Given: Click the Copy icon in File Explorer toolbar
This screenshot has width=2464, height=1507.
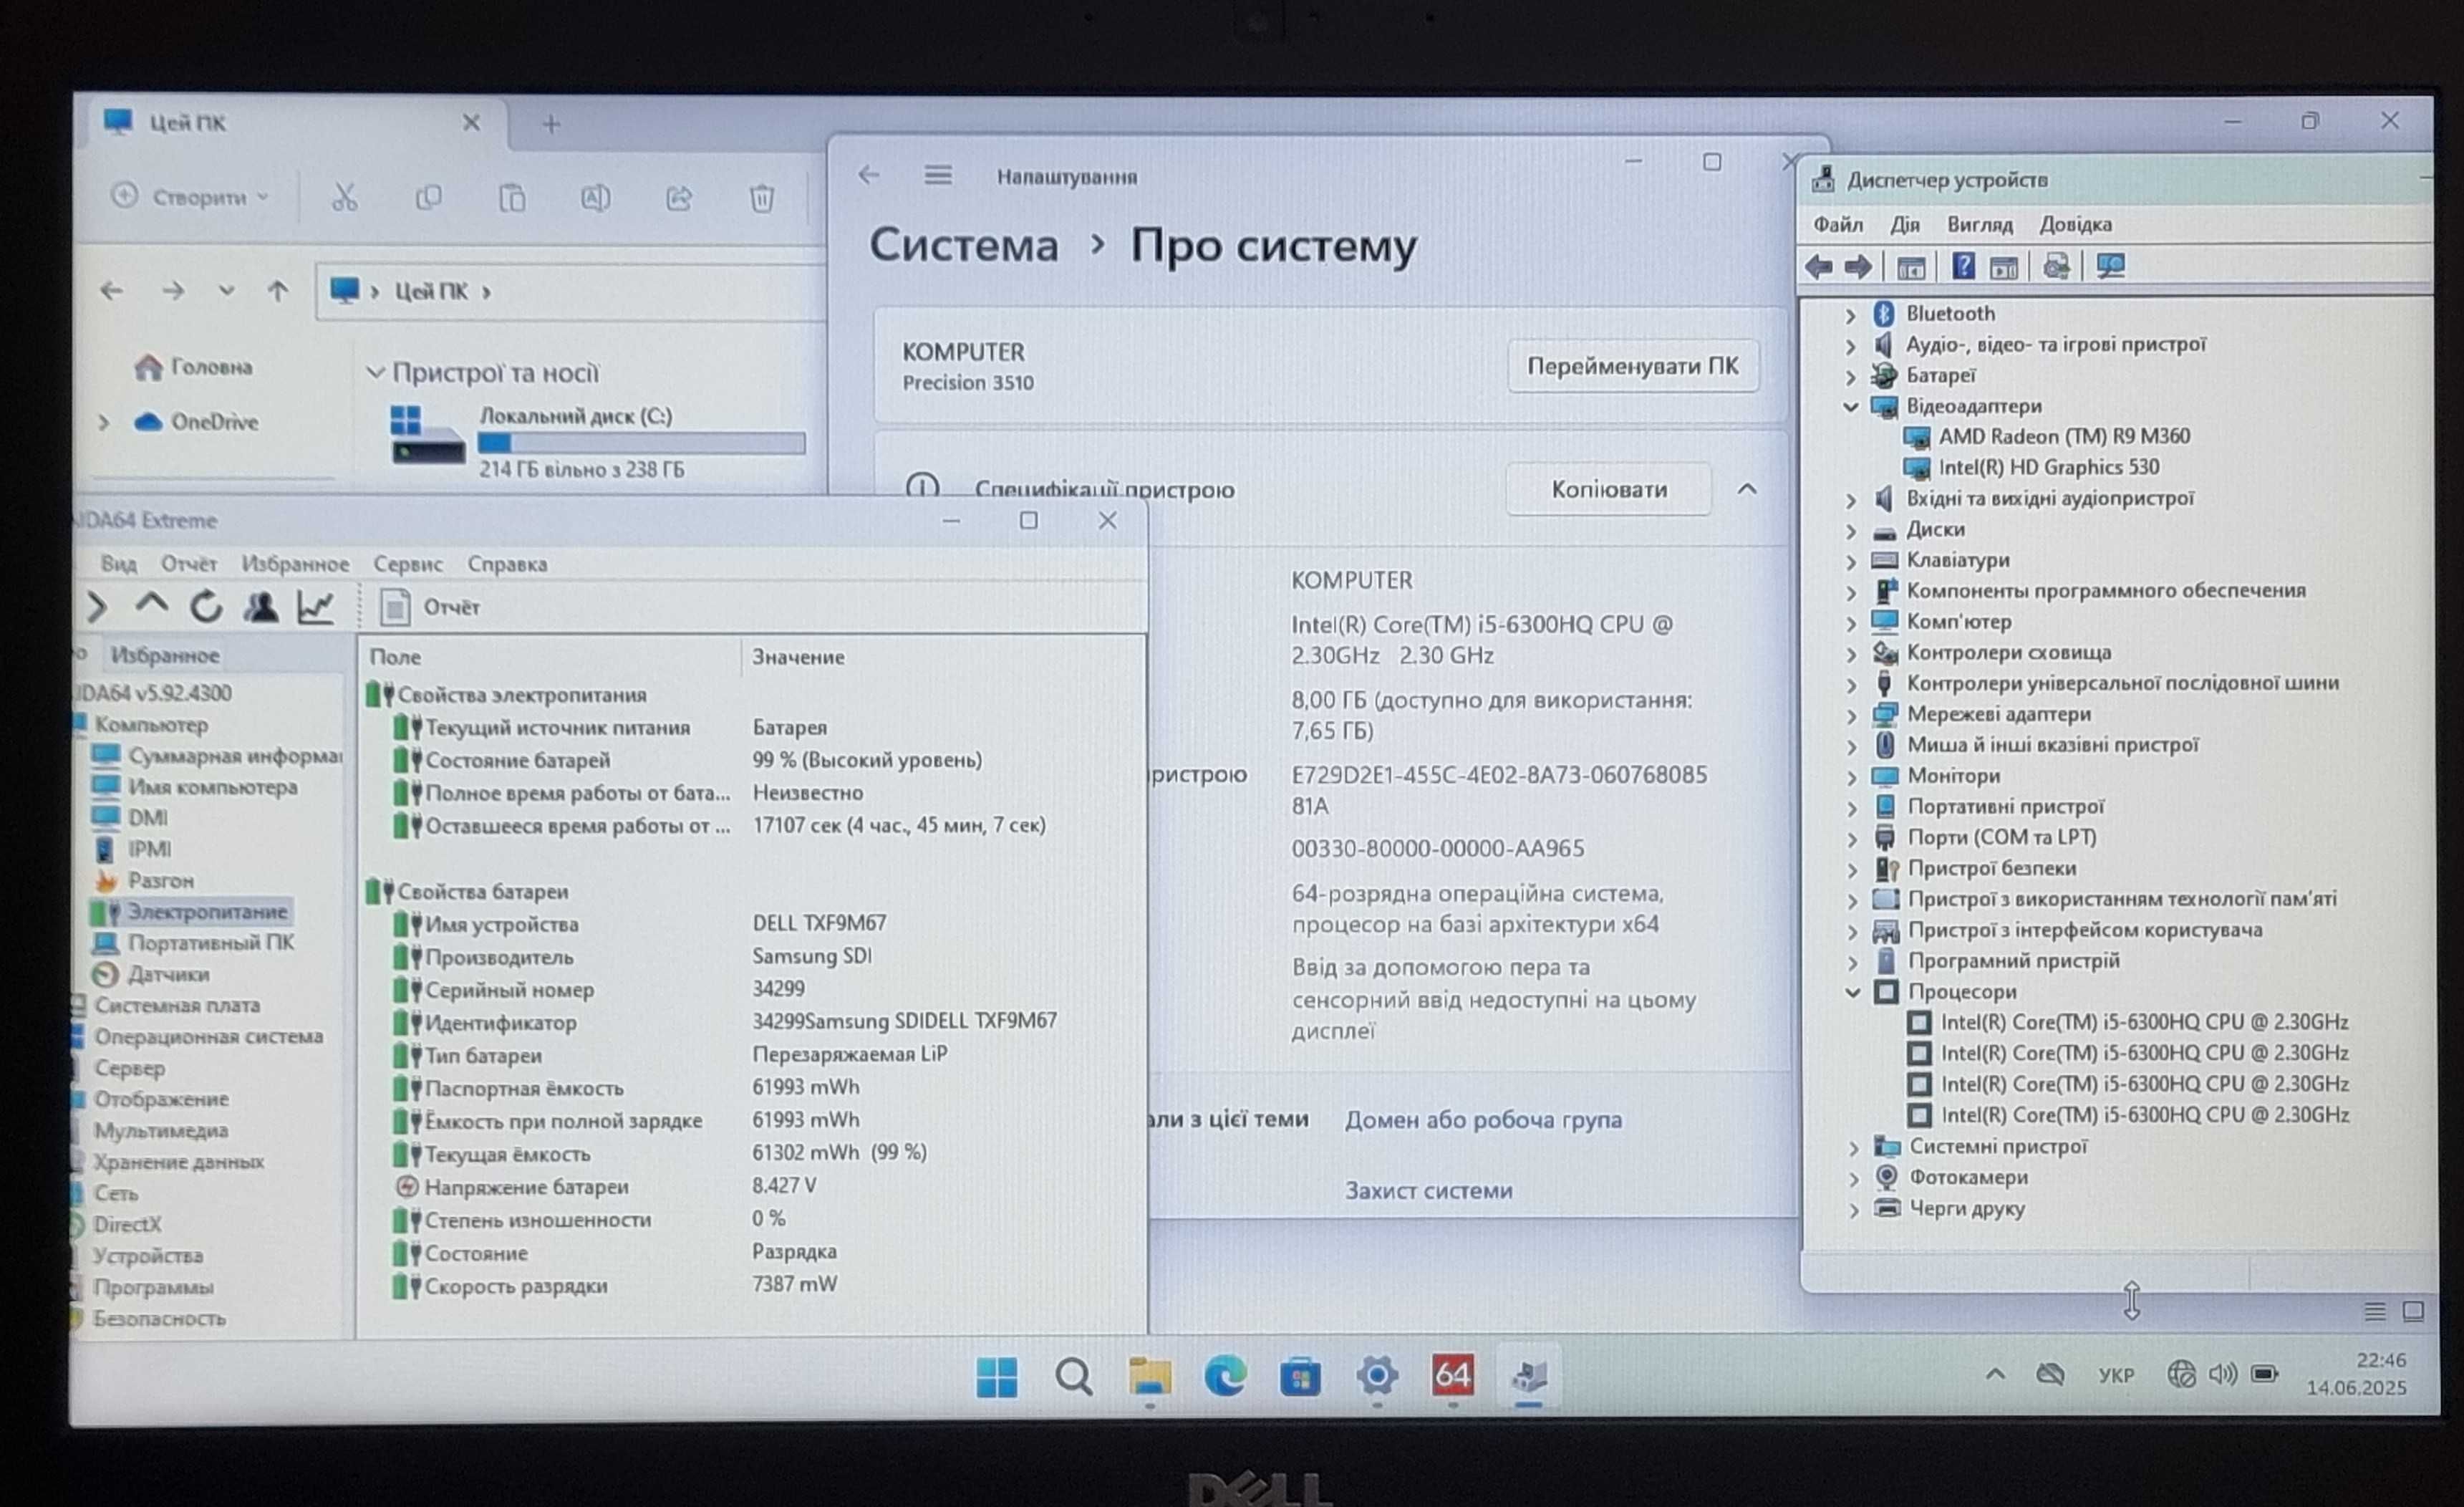Looking at the screenshot, I should [x=428, y=198].
